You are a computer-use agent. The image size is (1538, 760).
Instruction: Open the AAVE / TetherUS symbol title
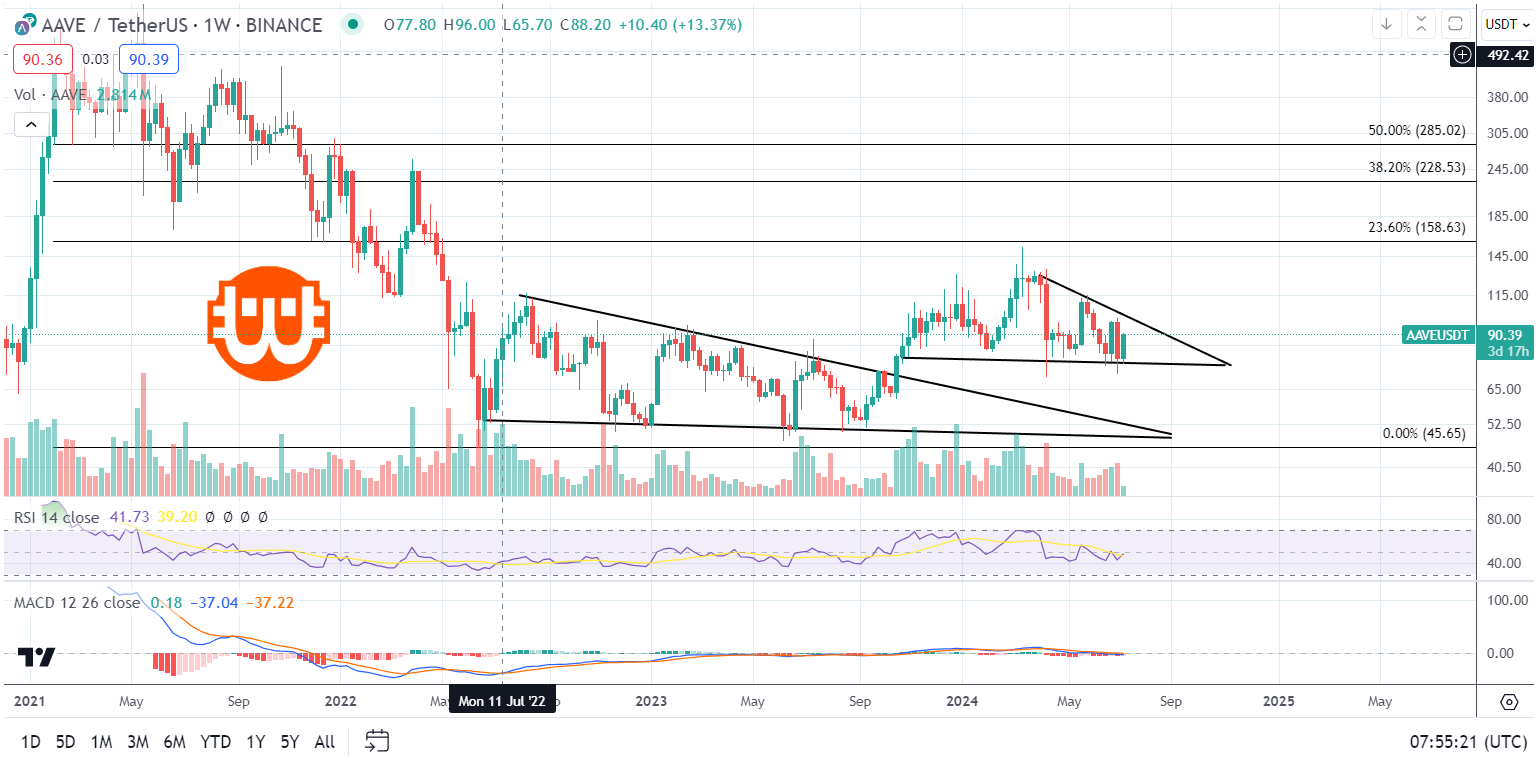117,24
